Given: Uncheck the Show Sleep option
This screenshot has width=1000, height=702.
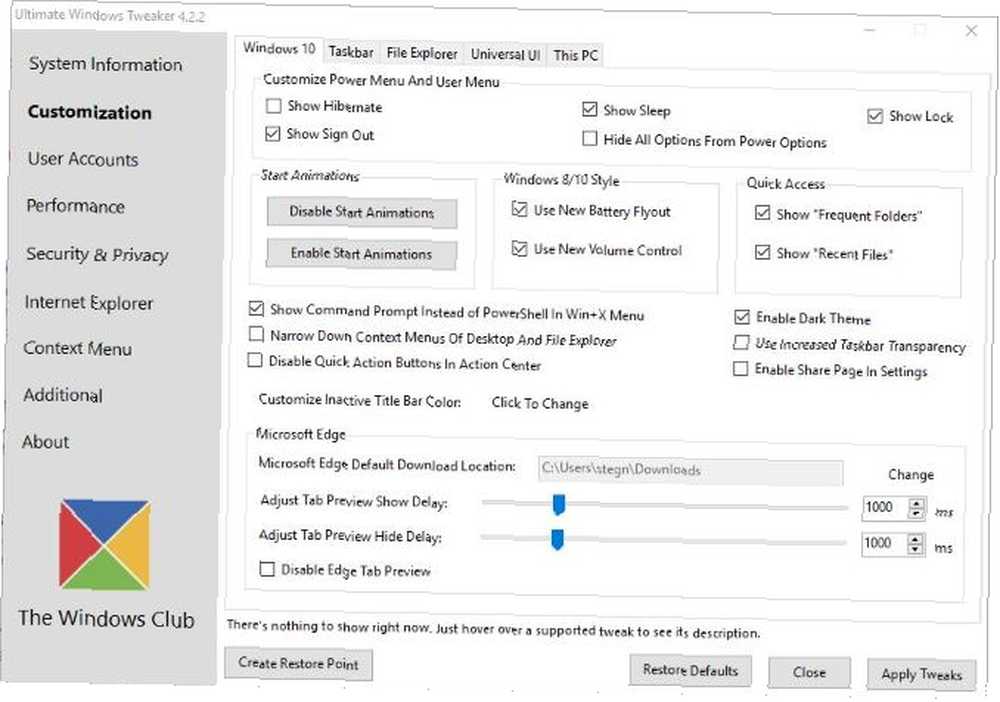Looking at the screenshot, I should tap(589, 109).
